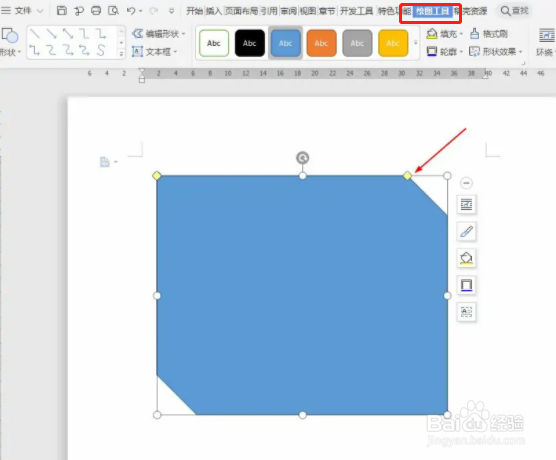The image size is (556, 460).
Task: Click the Format Painter (格式刷) button
Action: (x=489, y=34)
